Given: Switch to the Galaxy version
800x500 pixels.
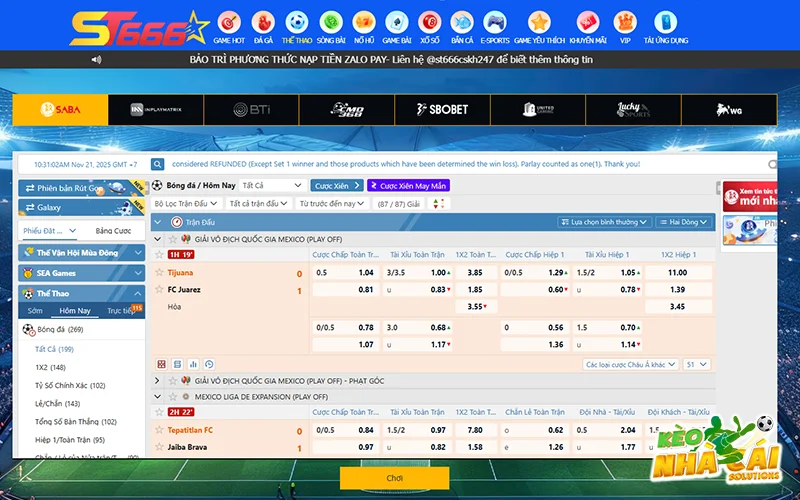Looking at the screenshot, I should coord(82,208).
